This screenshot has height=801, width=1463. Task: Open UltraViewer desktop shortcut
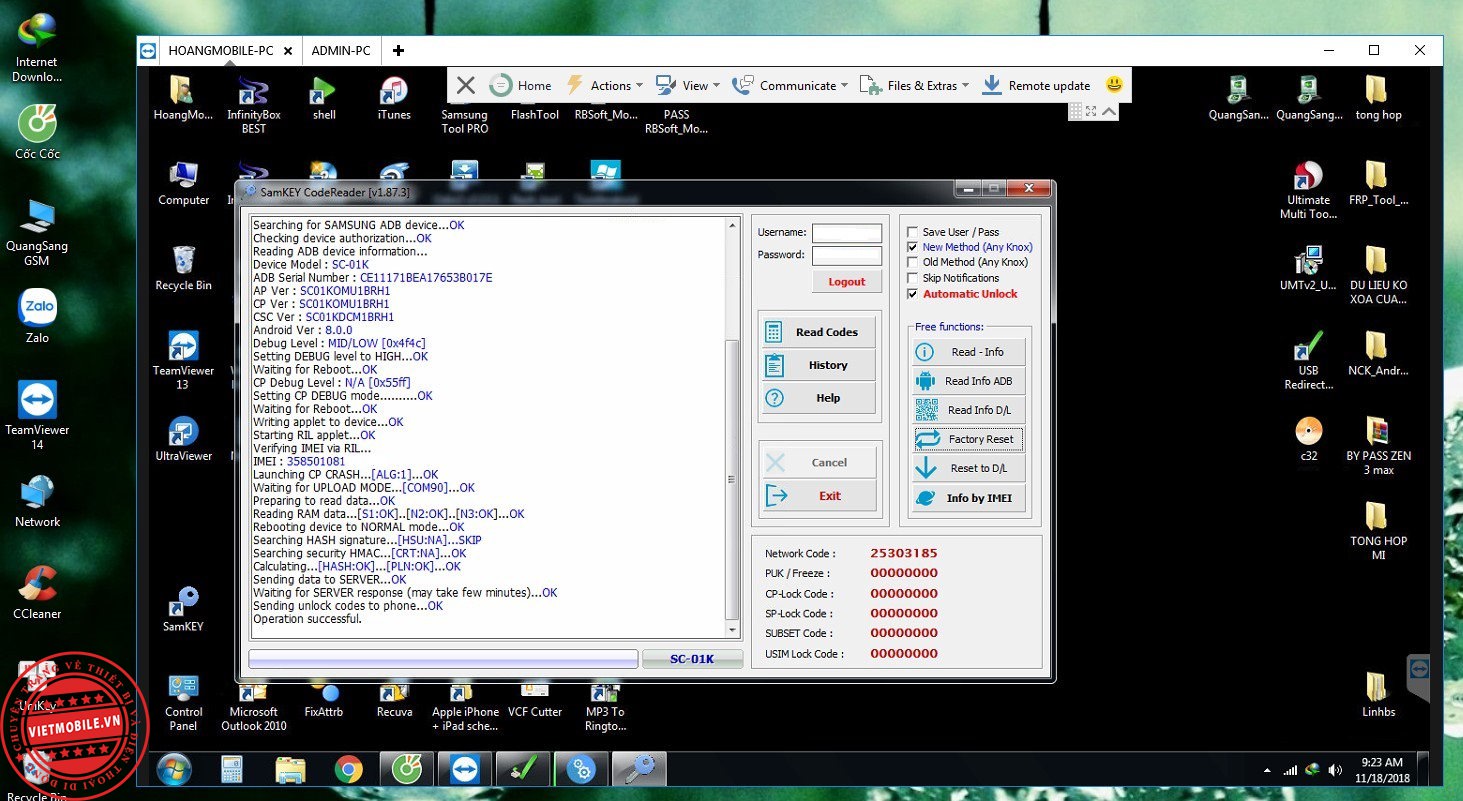tap(184, 439)
